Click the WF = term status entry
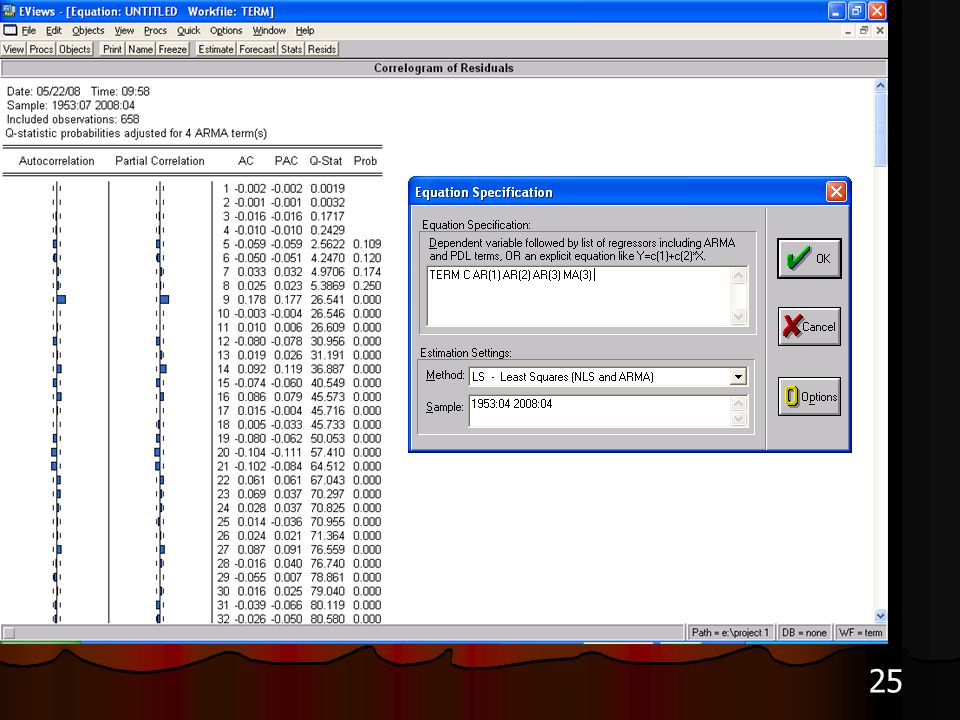Screen dimensions: 960x720 click(860, 632)
